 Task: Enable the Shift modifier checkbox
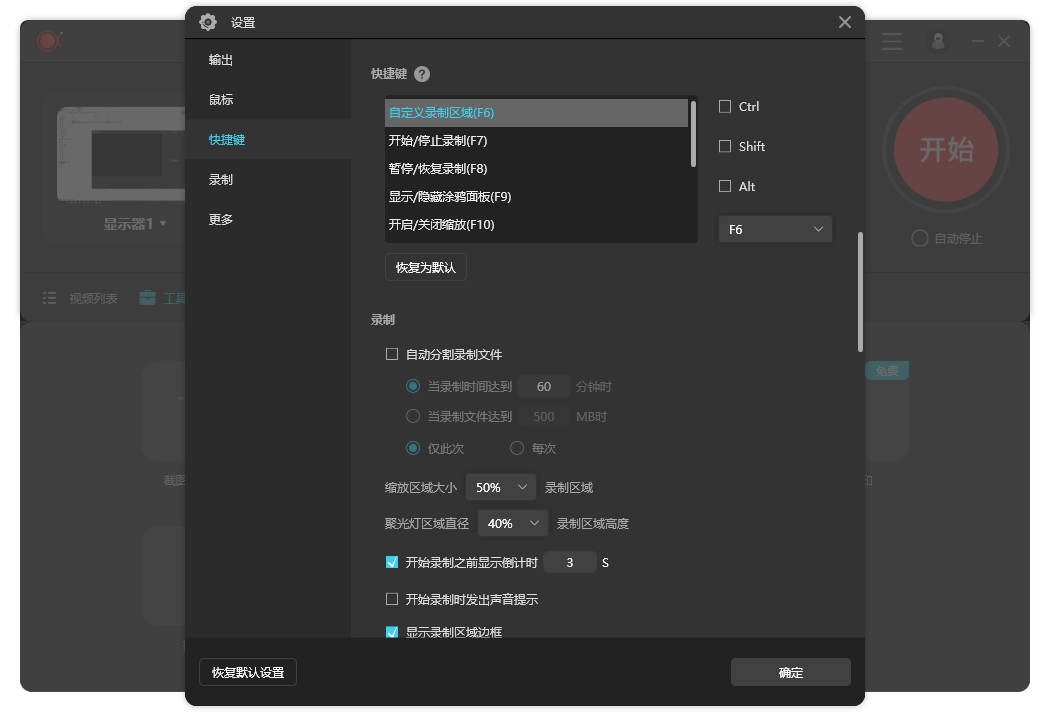[x=724, y=146]
